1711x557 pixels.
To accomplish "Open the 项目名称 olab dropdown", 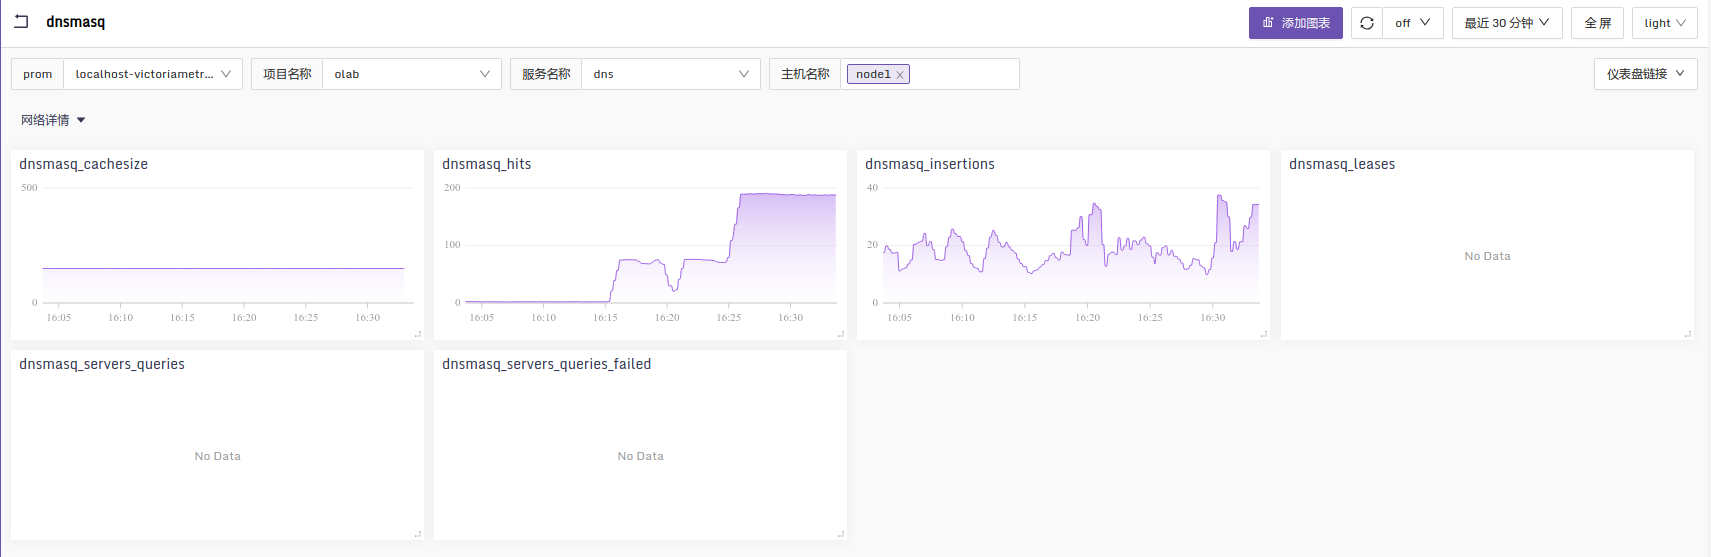I will pos(412,74).
